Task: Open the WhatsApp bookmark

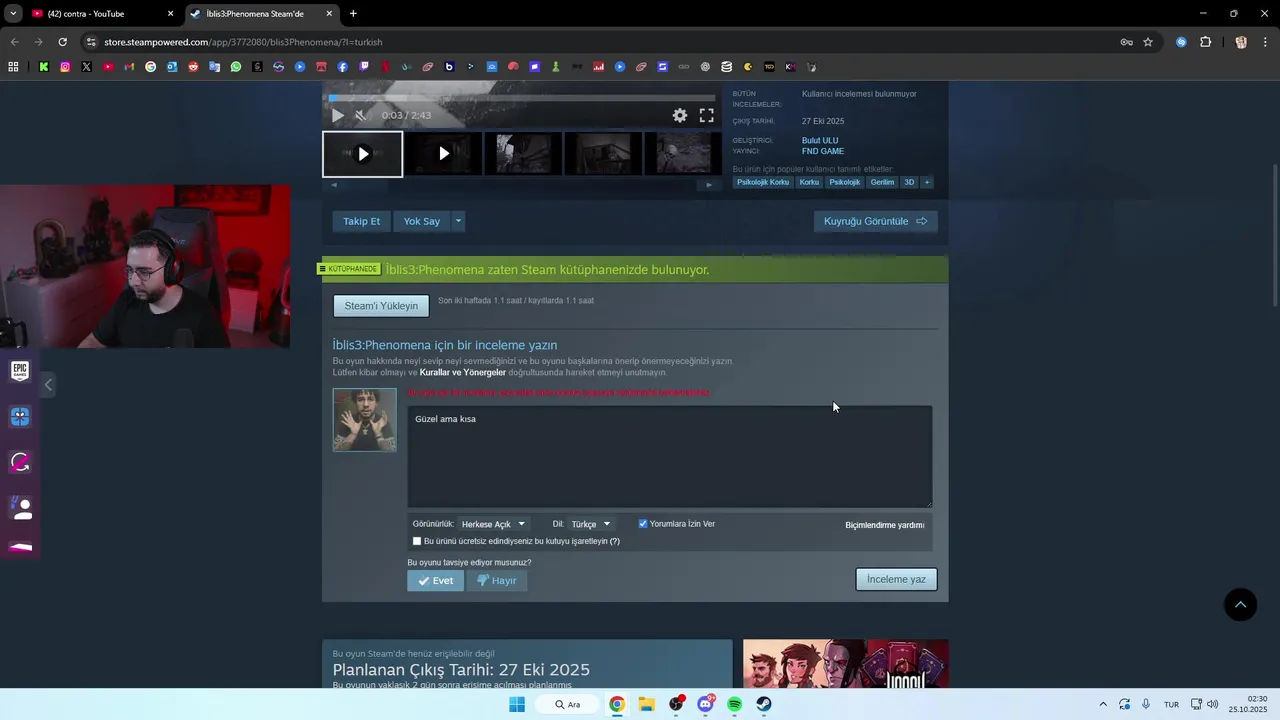Action: pyautogui.click(x=236, y=67)
